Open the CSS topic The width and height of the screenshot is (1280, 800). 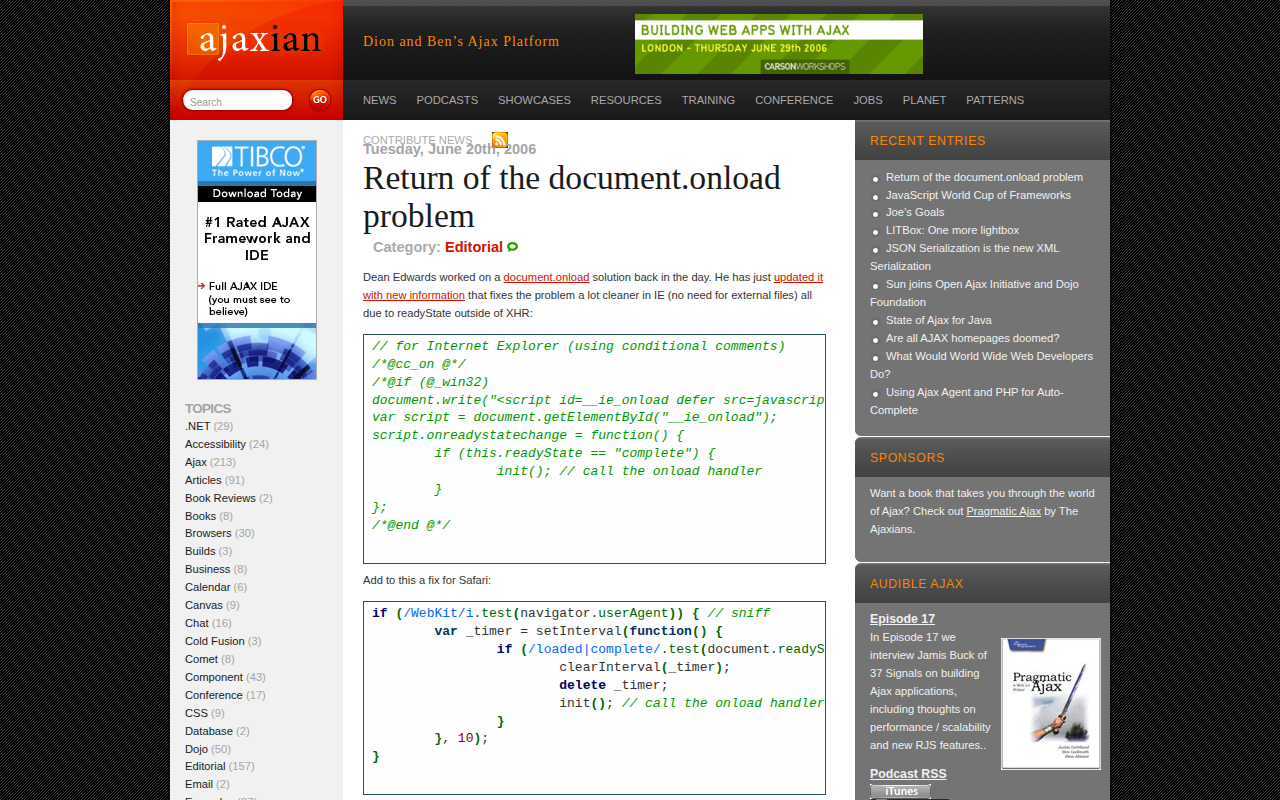(x=196, y=713)
